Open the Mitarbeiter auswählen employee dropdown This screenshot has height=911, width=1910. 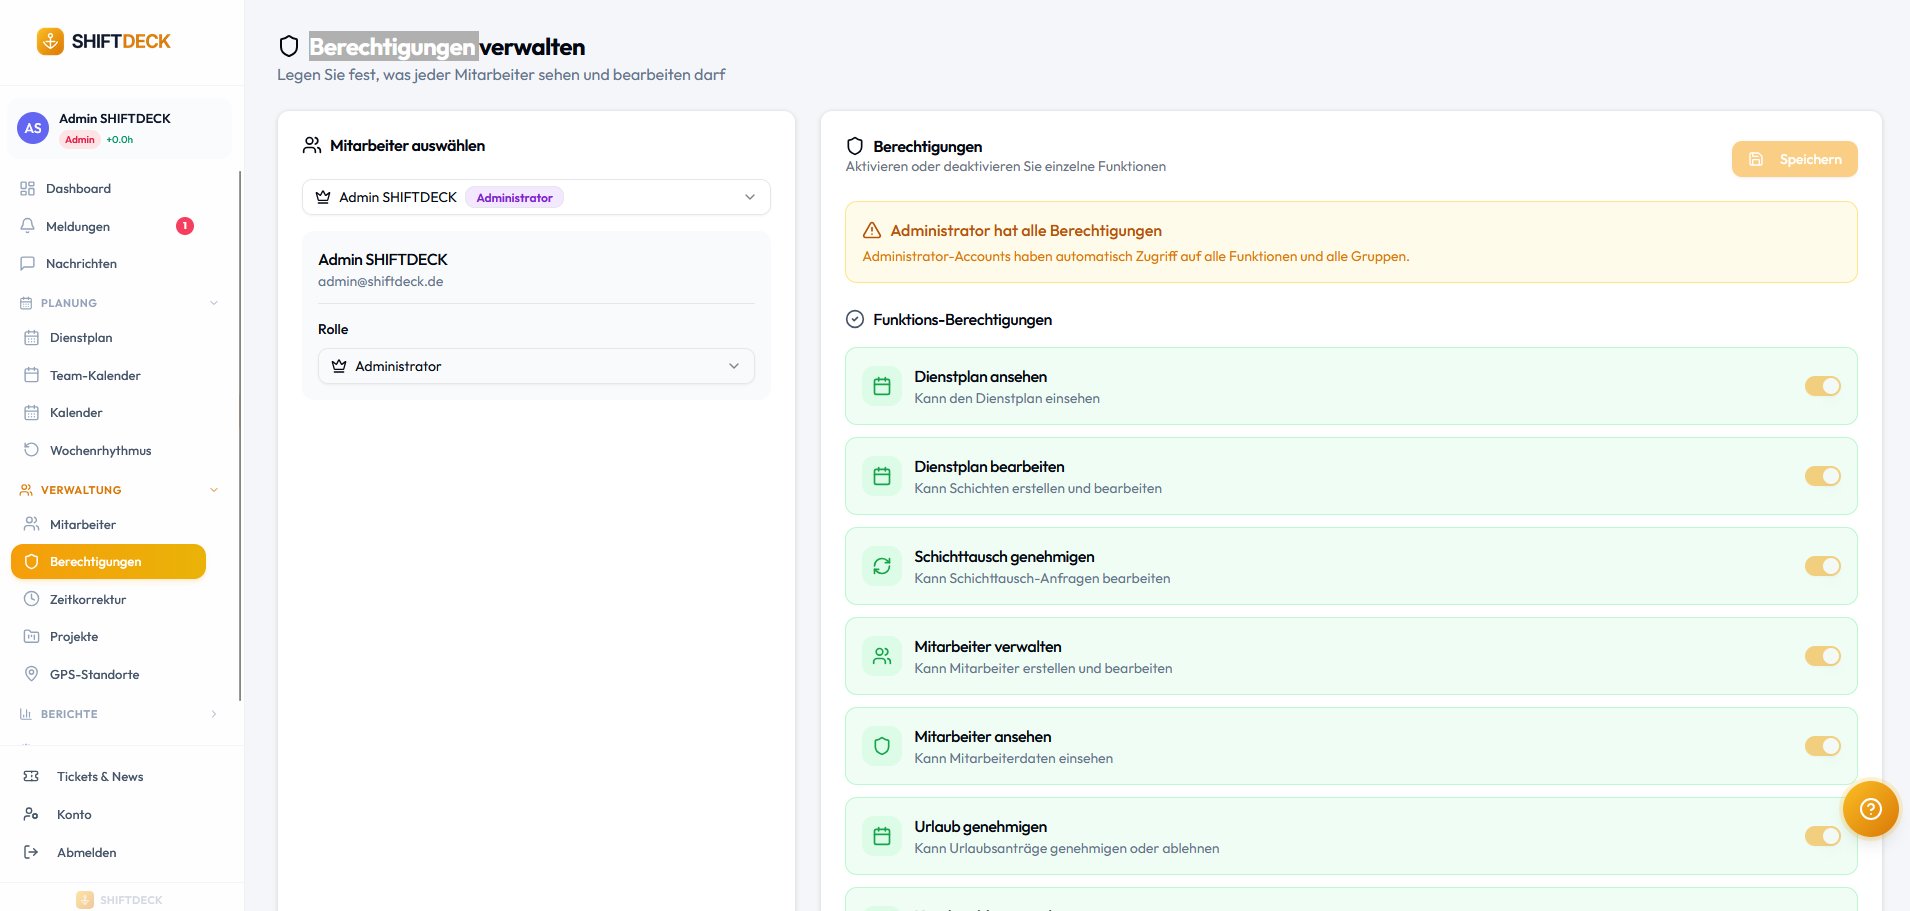[x=536, y=197]
